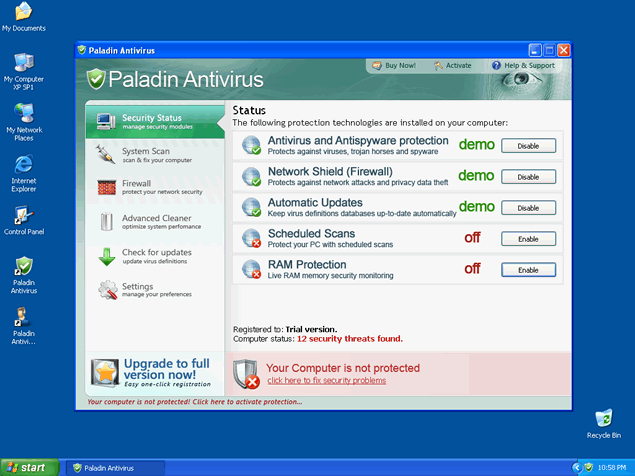The width and height of the screenshot is (635, 476).
Task: Click the Paladin Antivirus shield logo
Action: click(x=96, y=79)
